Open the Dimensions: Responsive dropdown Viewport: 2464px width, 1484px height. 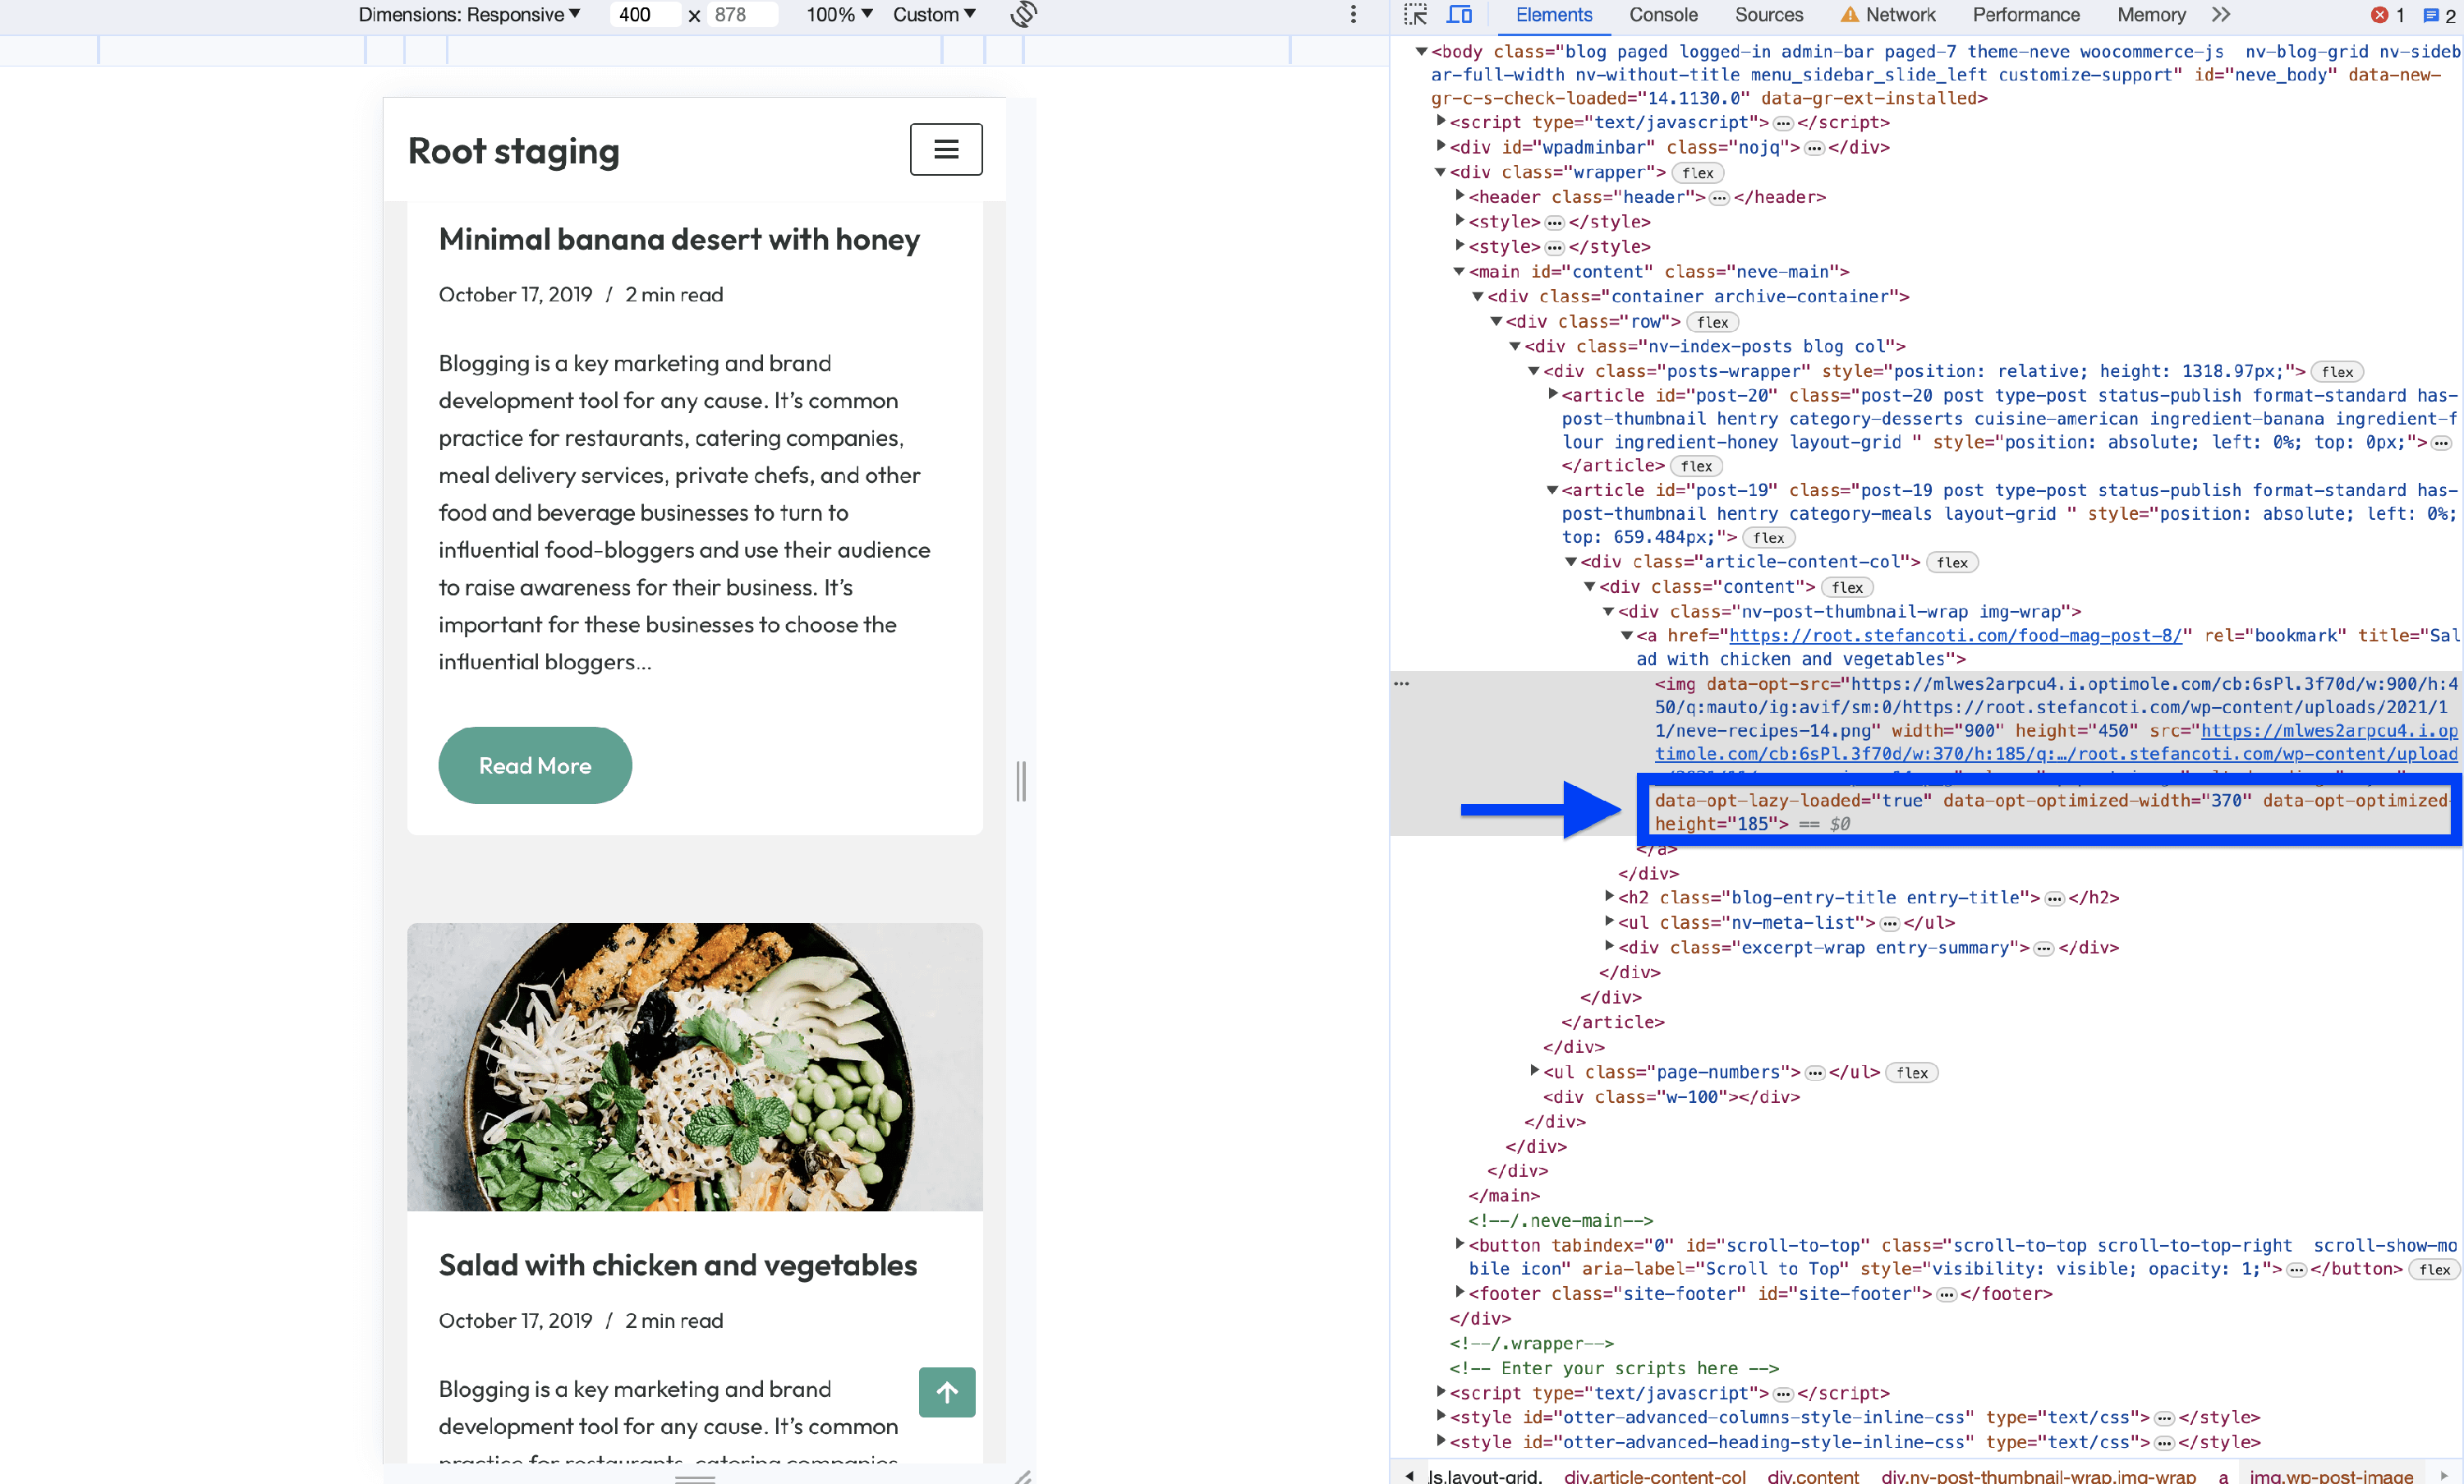470,14
